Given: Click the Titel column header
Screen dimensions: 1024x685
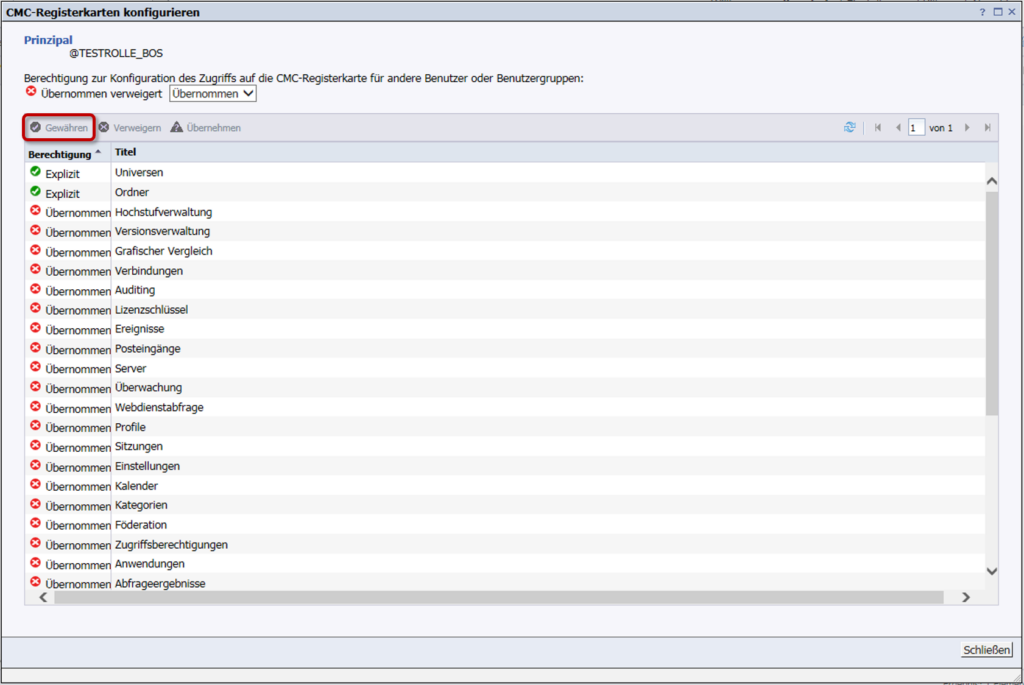Looking at the screenshot, I should (x=126, y=153).
